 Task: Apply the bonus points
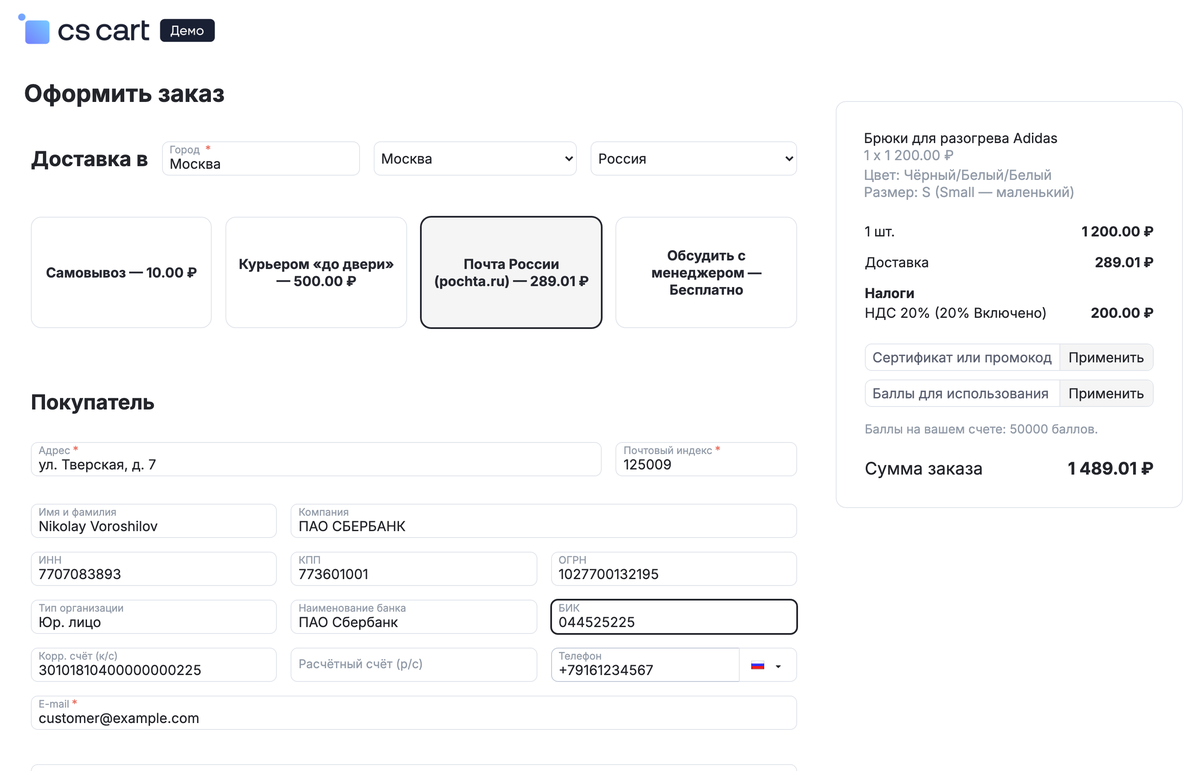click(x=1106, y=393)
